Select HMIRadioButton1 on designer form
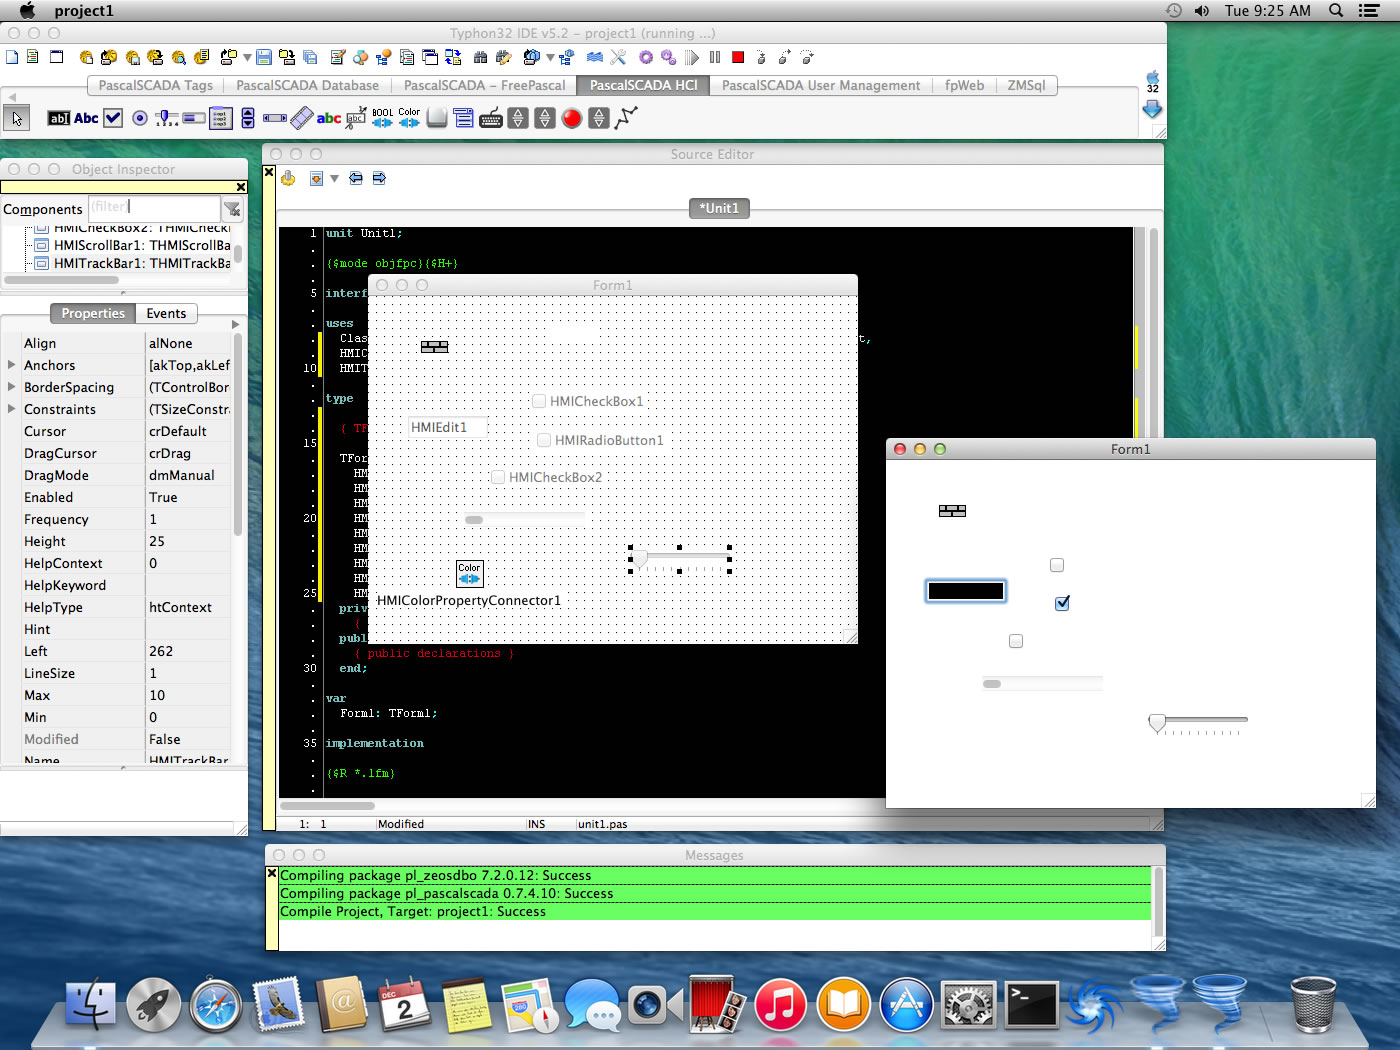This screenshot has height=1050, width=1400. tap(544, 440)
